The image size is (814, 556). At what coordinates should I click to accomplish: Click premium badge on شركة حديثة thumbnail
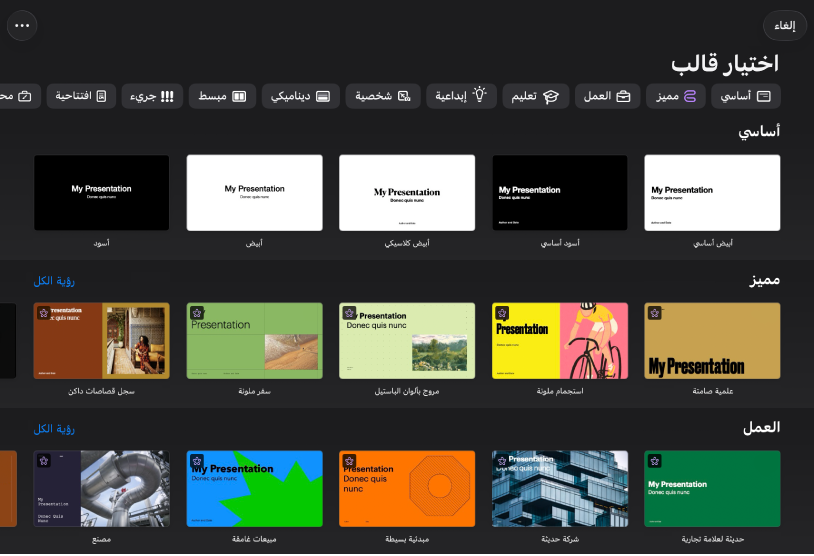pos(502,461)
